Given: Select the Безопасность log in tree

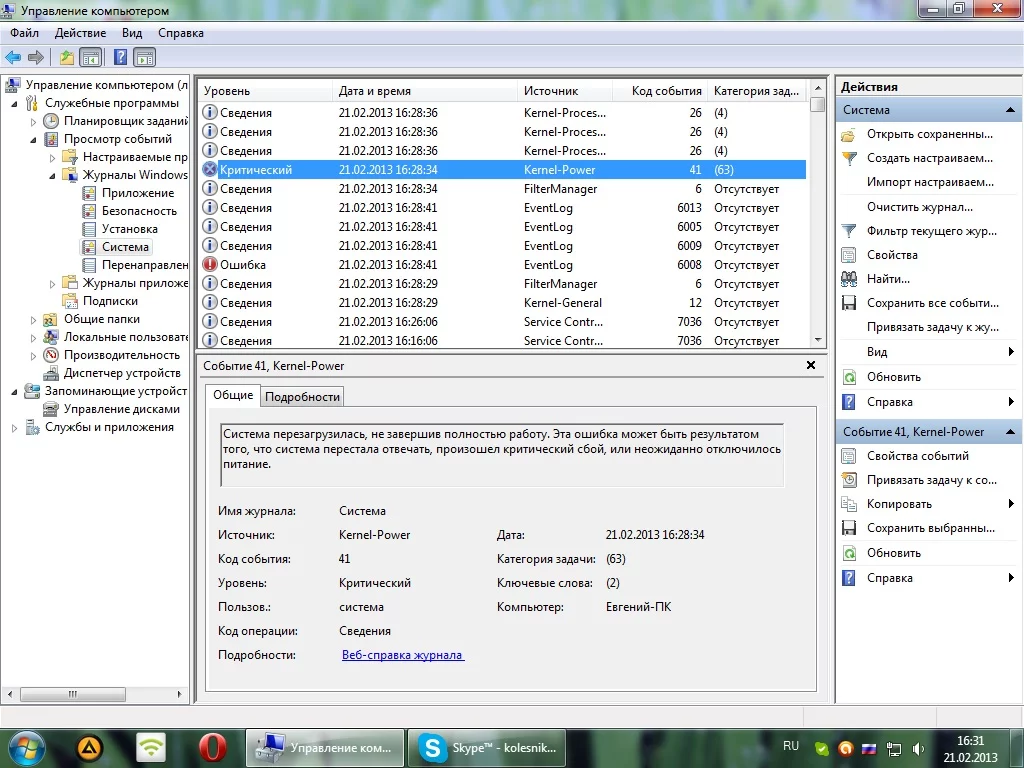Looking at the screenshot, I should click(139, 211).
